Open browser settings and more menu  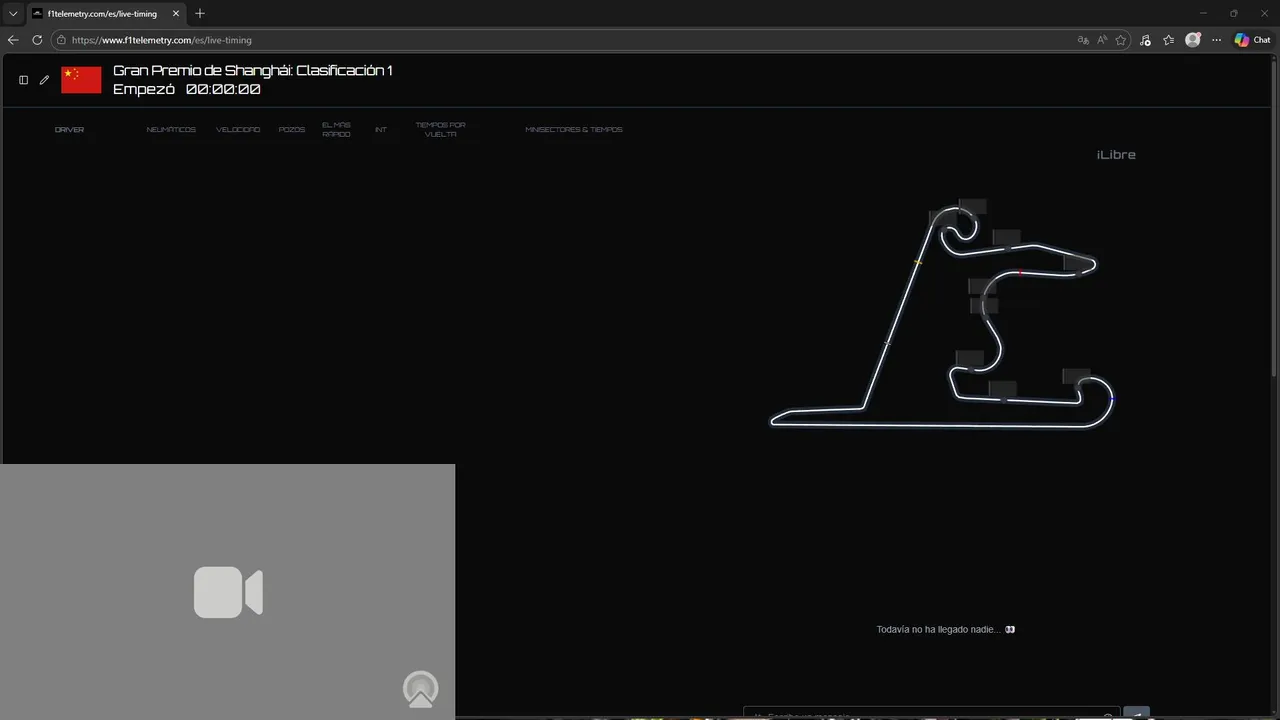click(1216, 40)
